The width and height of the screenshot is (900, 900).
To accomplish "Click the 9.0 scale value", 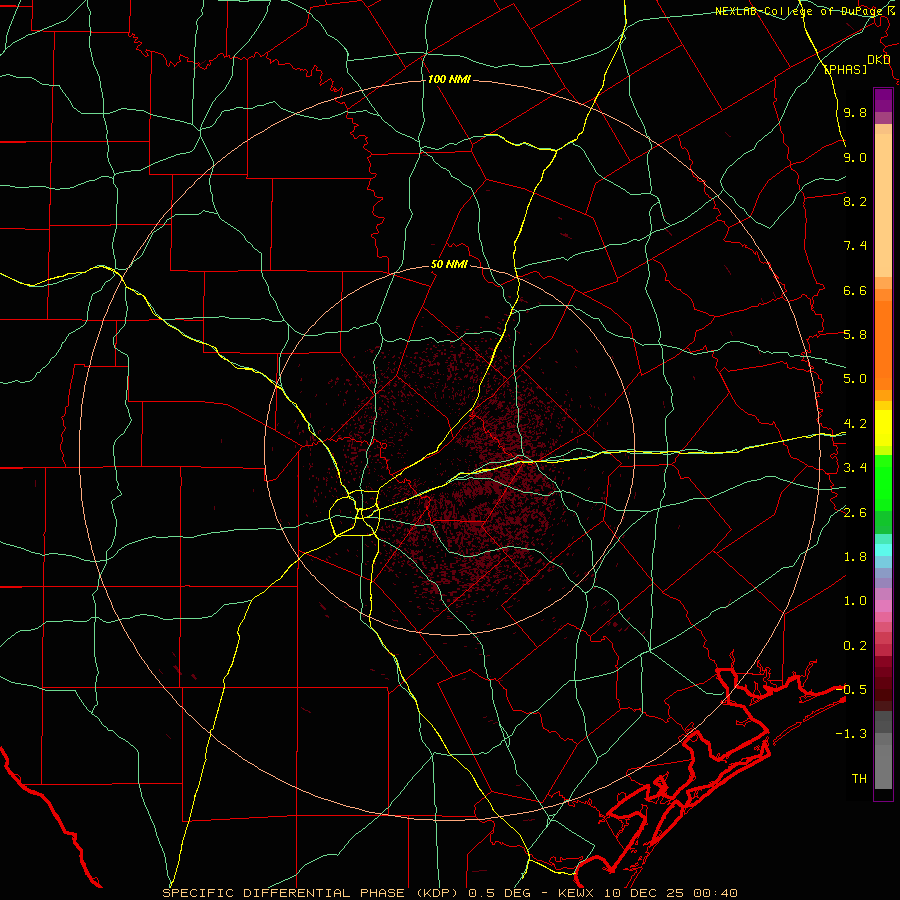I will tap(855, 157).
